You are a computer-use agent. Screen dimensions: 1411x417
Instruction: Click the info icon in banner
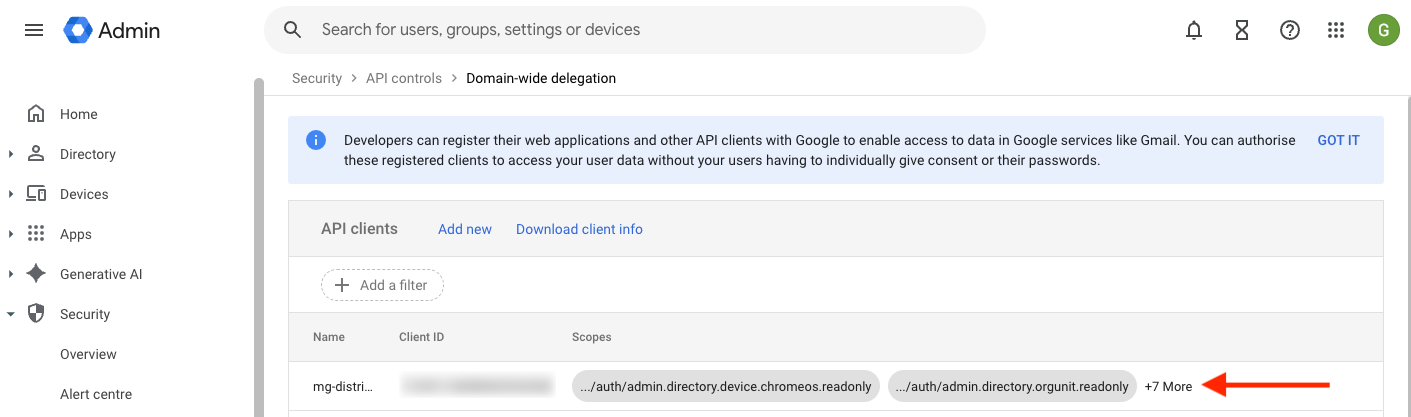click(316, 140)
